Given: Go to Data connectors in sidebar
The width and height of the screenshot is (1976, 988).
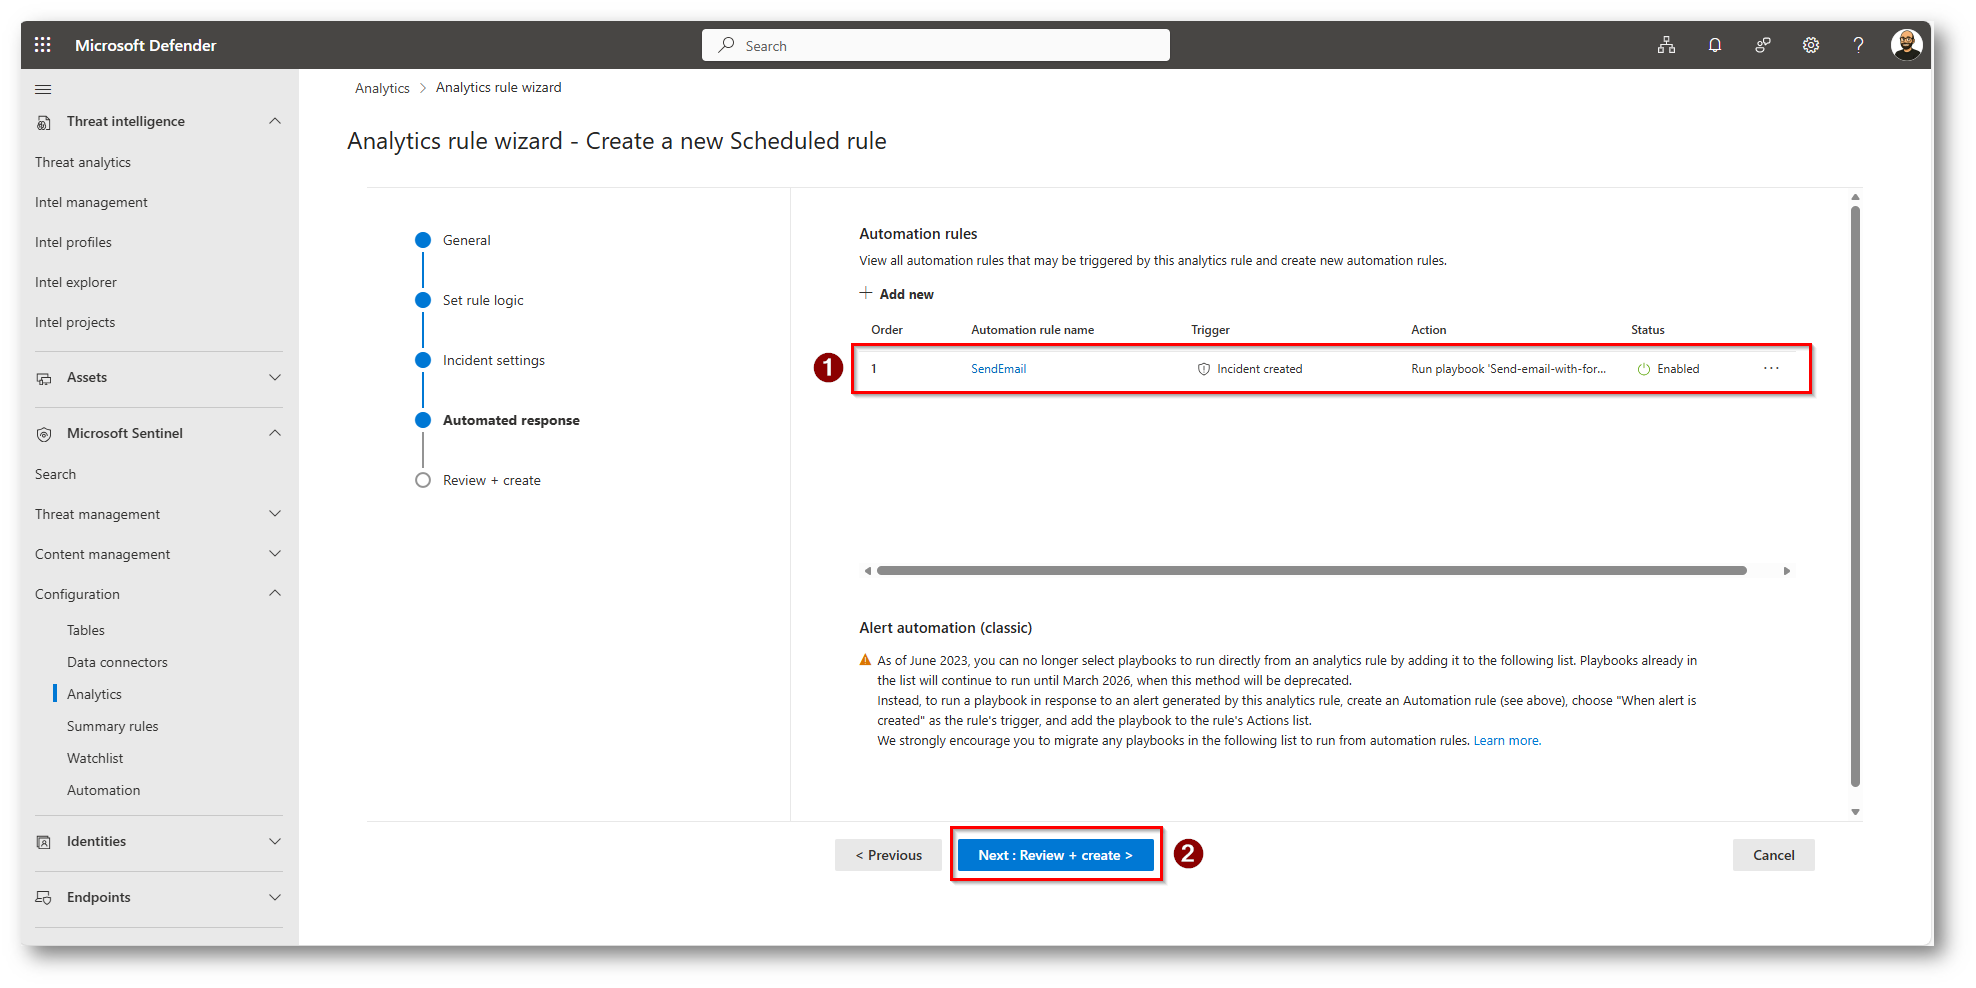Looking at the screenshot, I should (117, 662).
